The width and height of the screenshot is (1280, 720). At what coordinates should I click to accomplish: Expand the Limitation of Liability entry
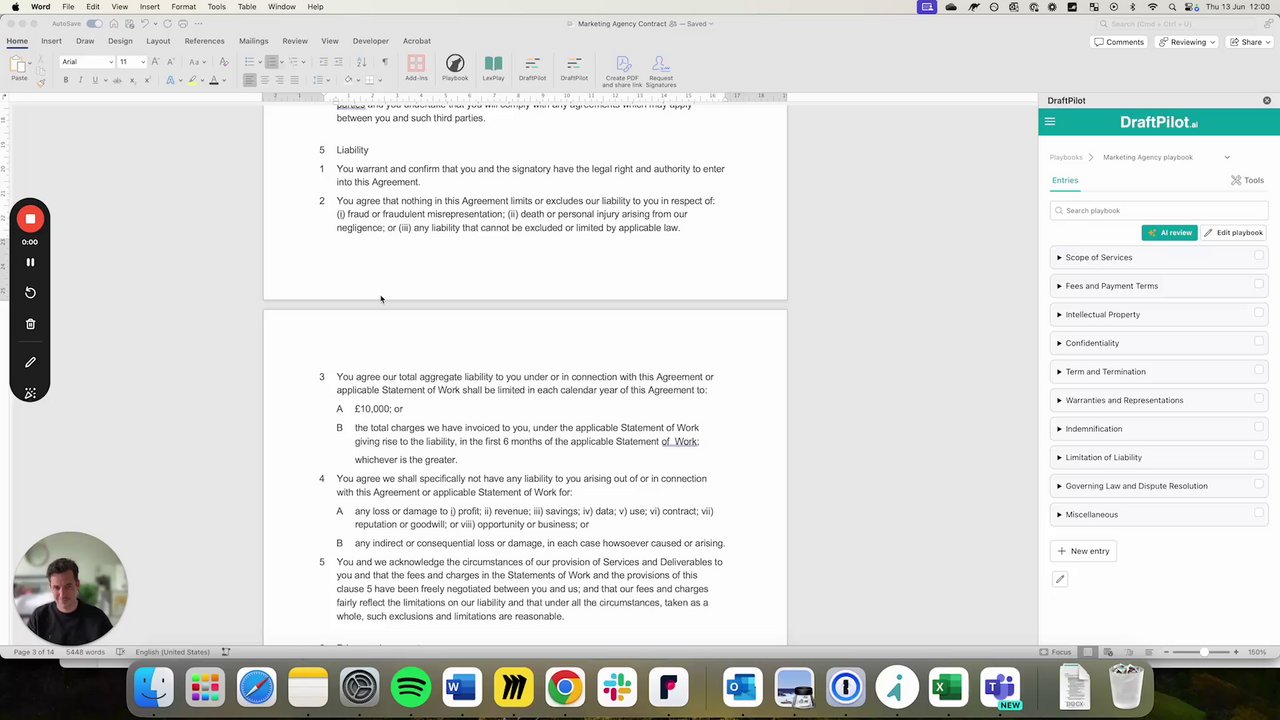pos(1059,458)
